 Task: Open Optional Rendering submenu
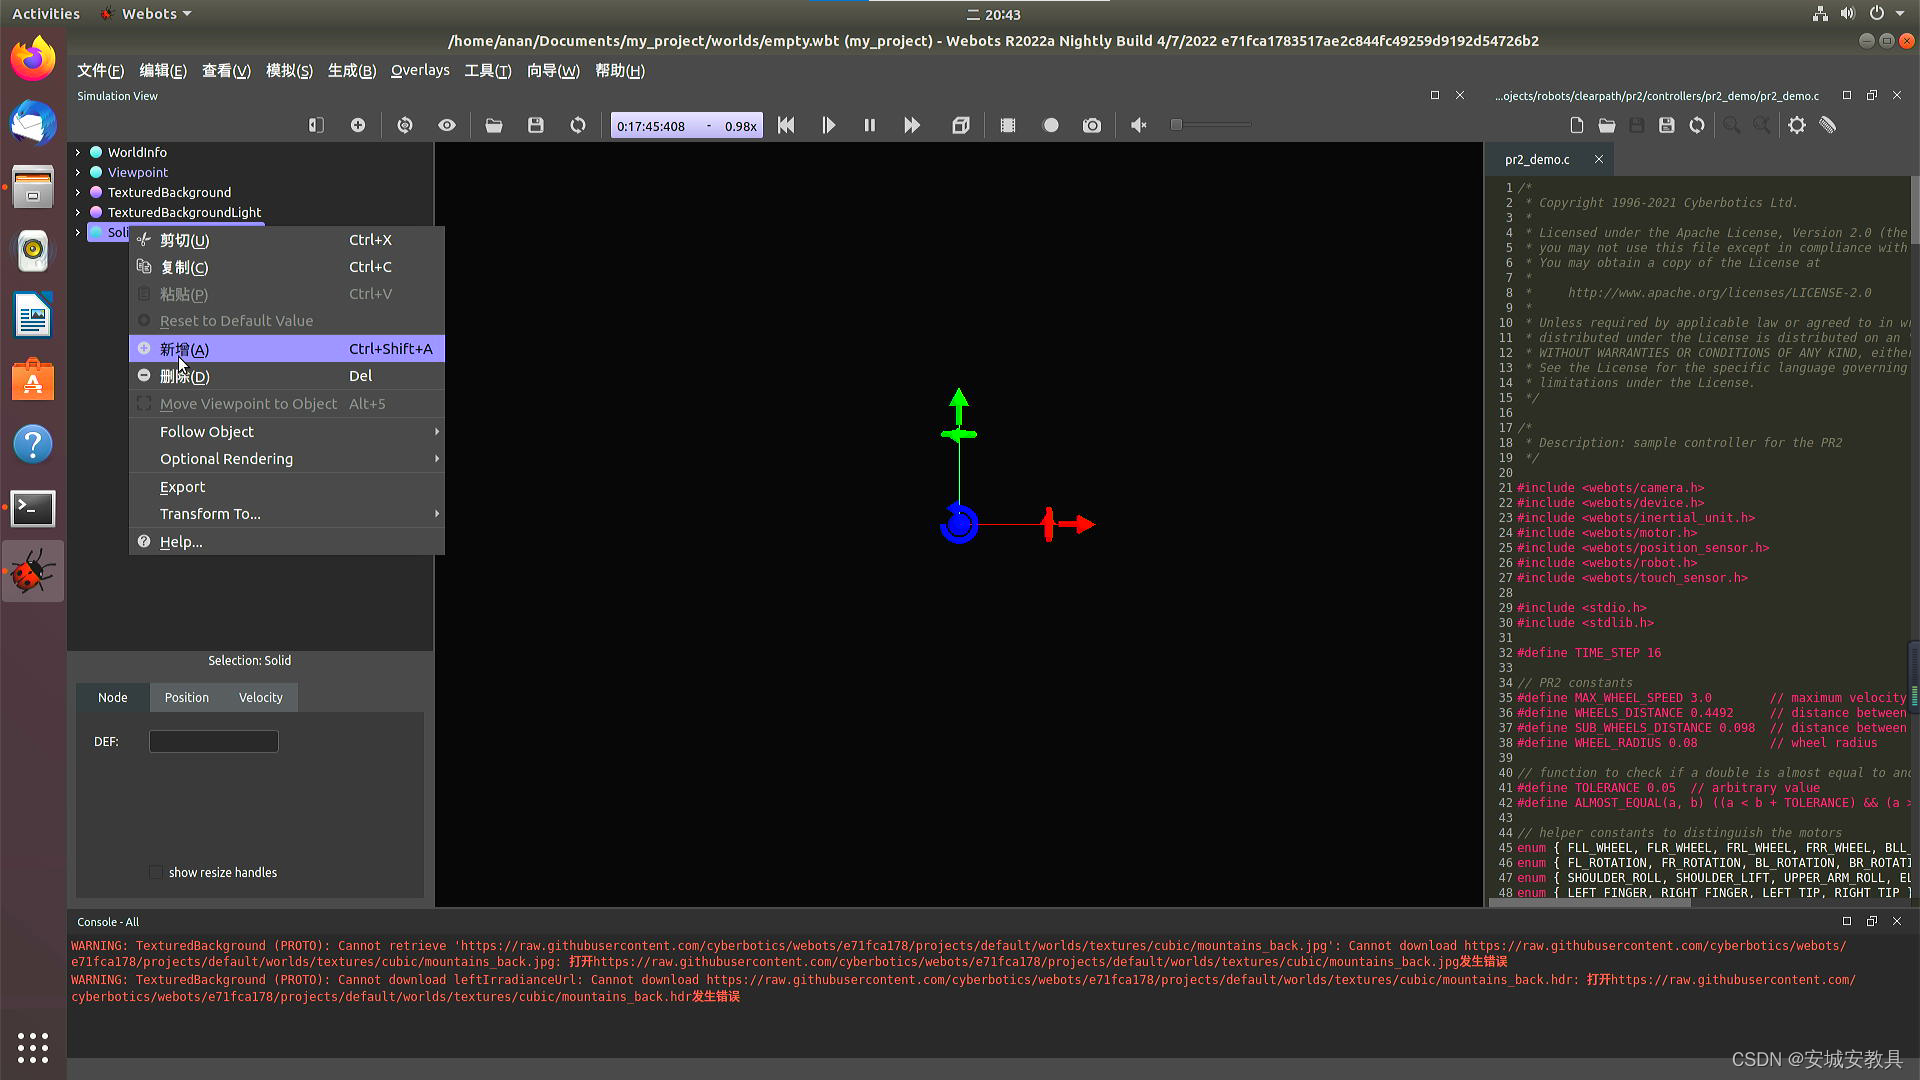pos(287,458)
